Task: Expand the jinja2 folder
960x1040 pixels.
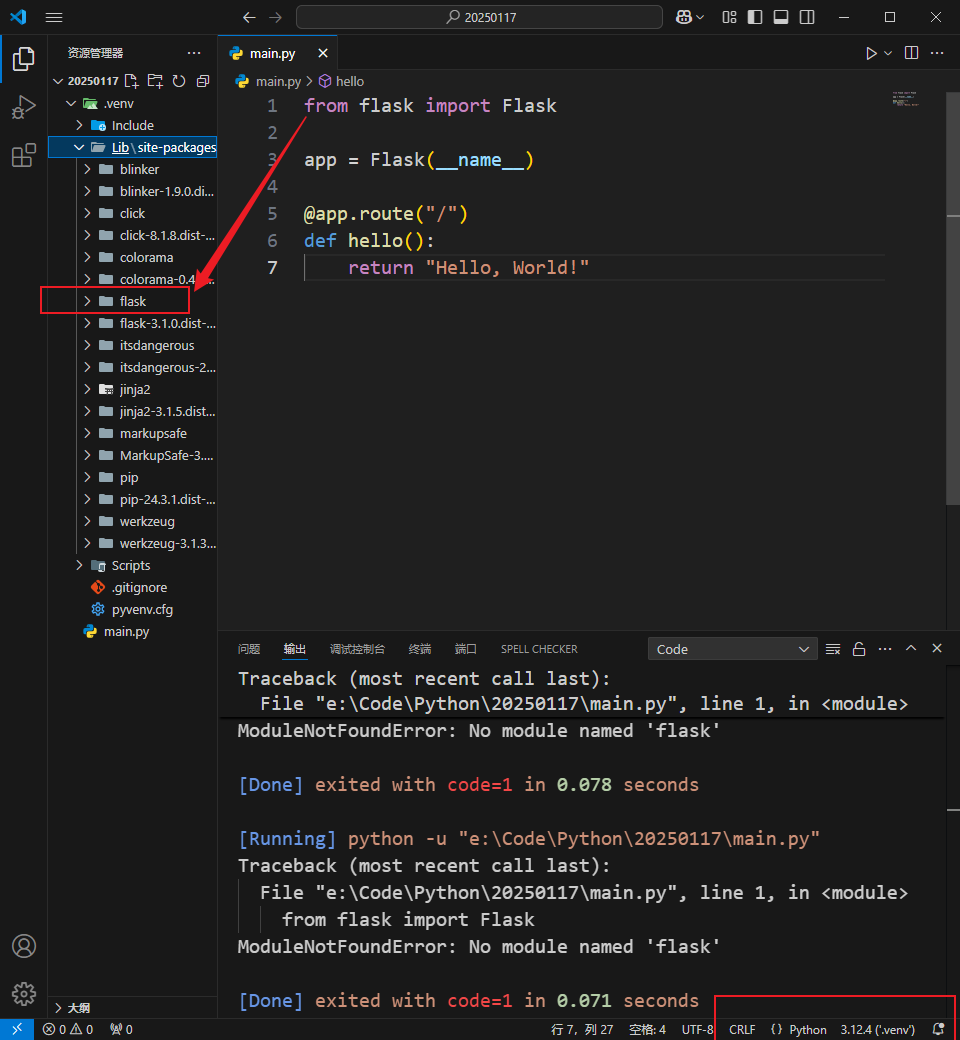Action: pos(87,389)
